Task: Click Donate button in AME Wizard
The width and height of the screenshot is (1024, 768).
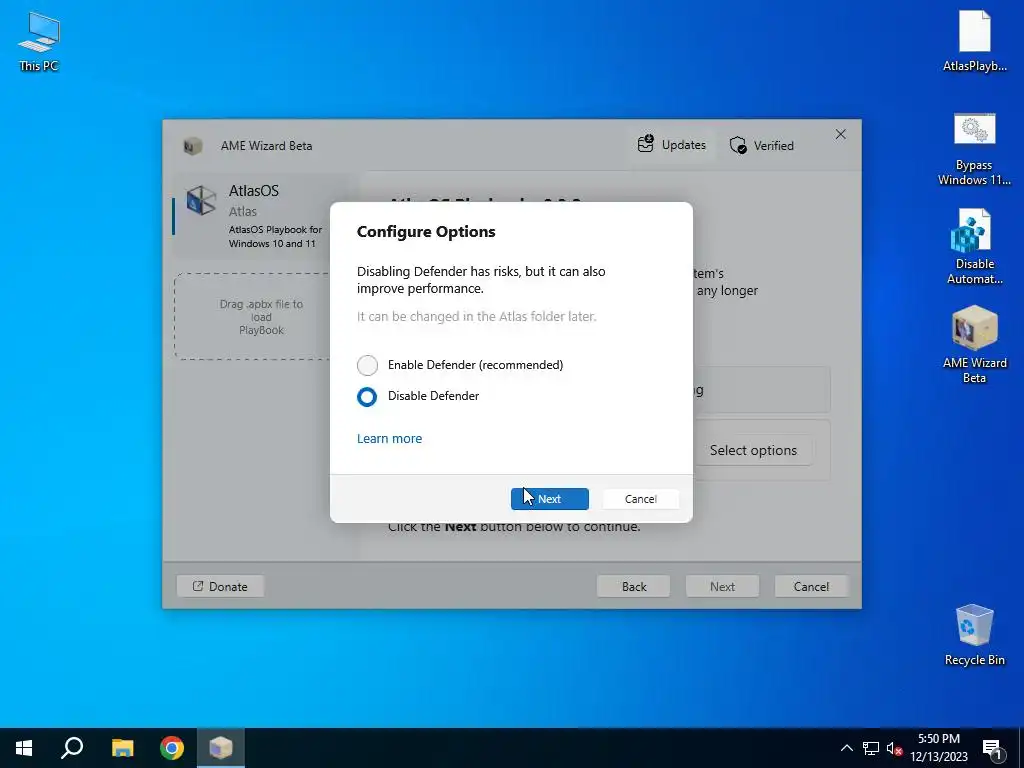Action: point(220,586)
